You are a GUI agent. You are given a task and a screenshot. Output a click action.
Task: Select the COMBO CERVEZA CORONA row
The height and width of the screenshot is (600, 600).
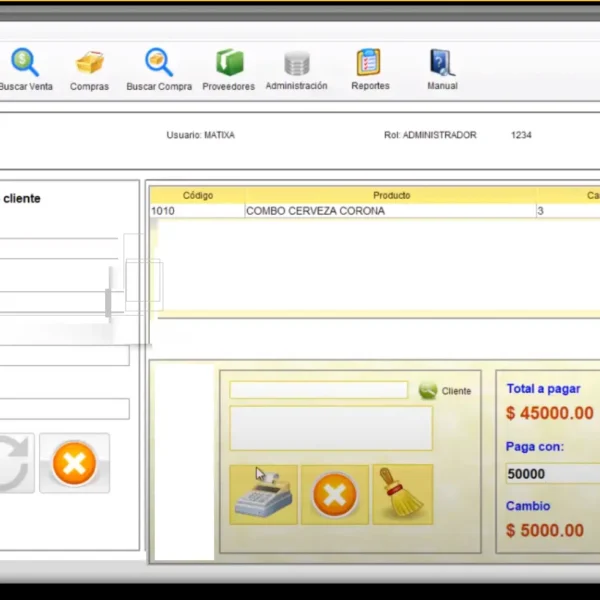tap(390, 211)
